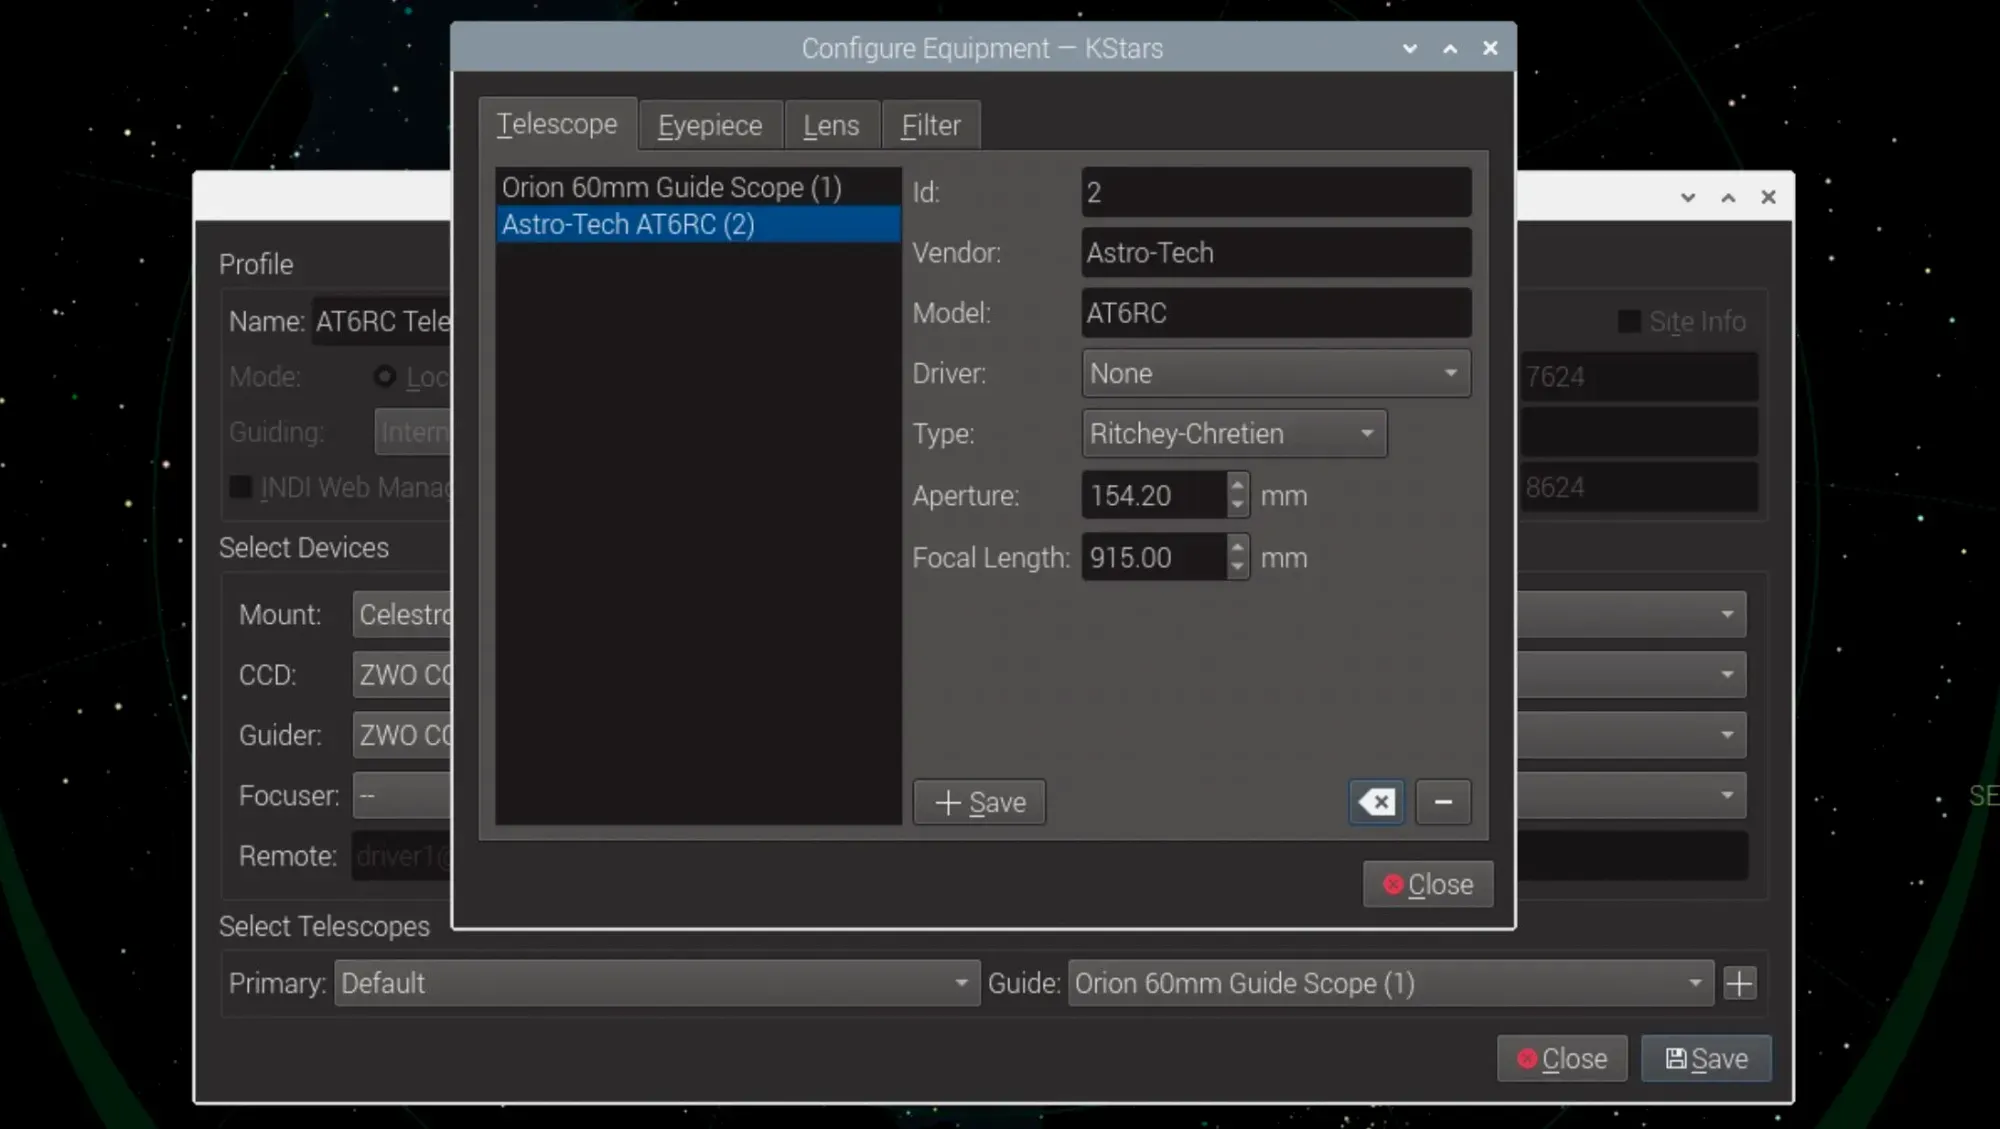Click the plus icon next to Guide dropdown
Viewport: 2000px width, 1129px height.
tap(1739, 983)
